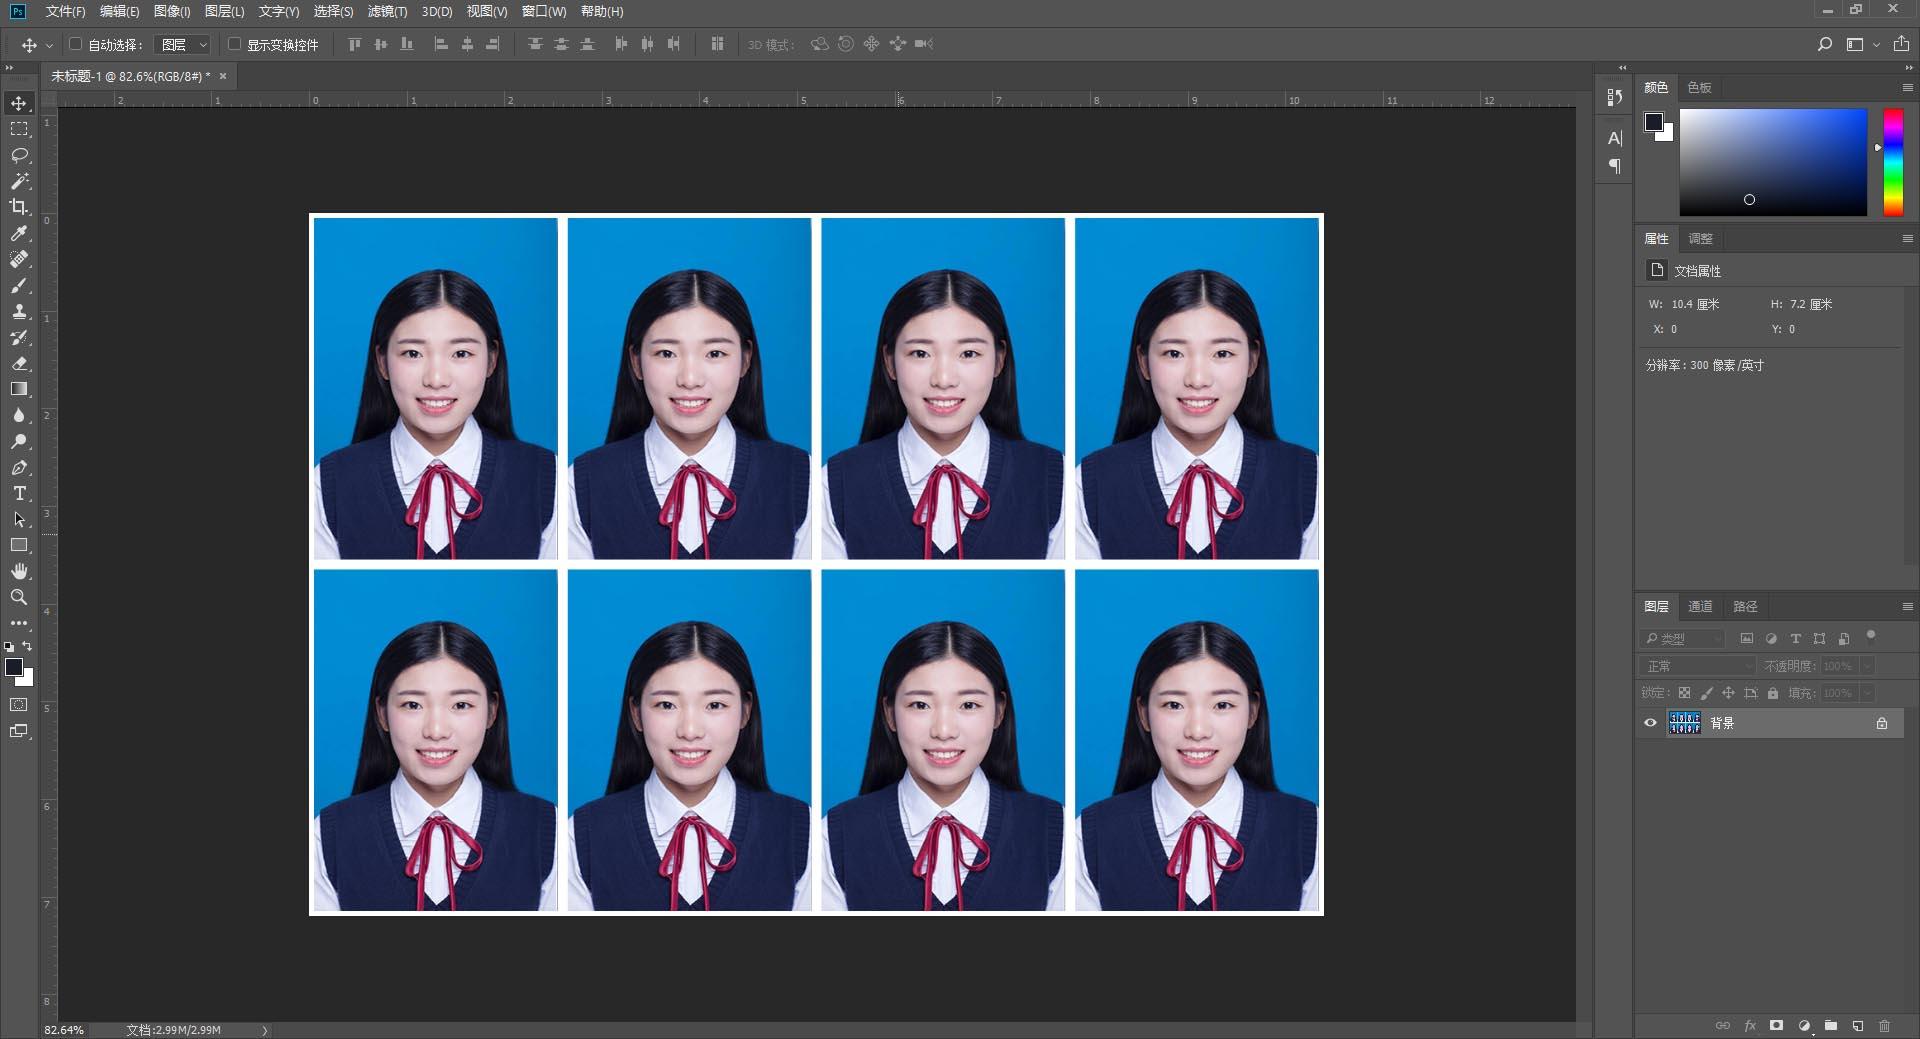Hide the 背景 layer with eye icon
1920x1039 pixels.
point(1650,723)
